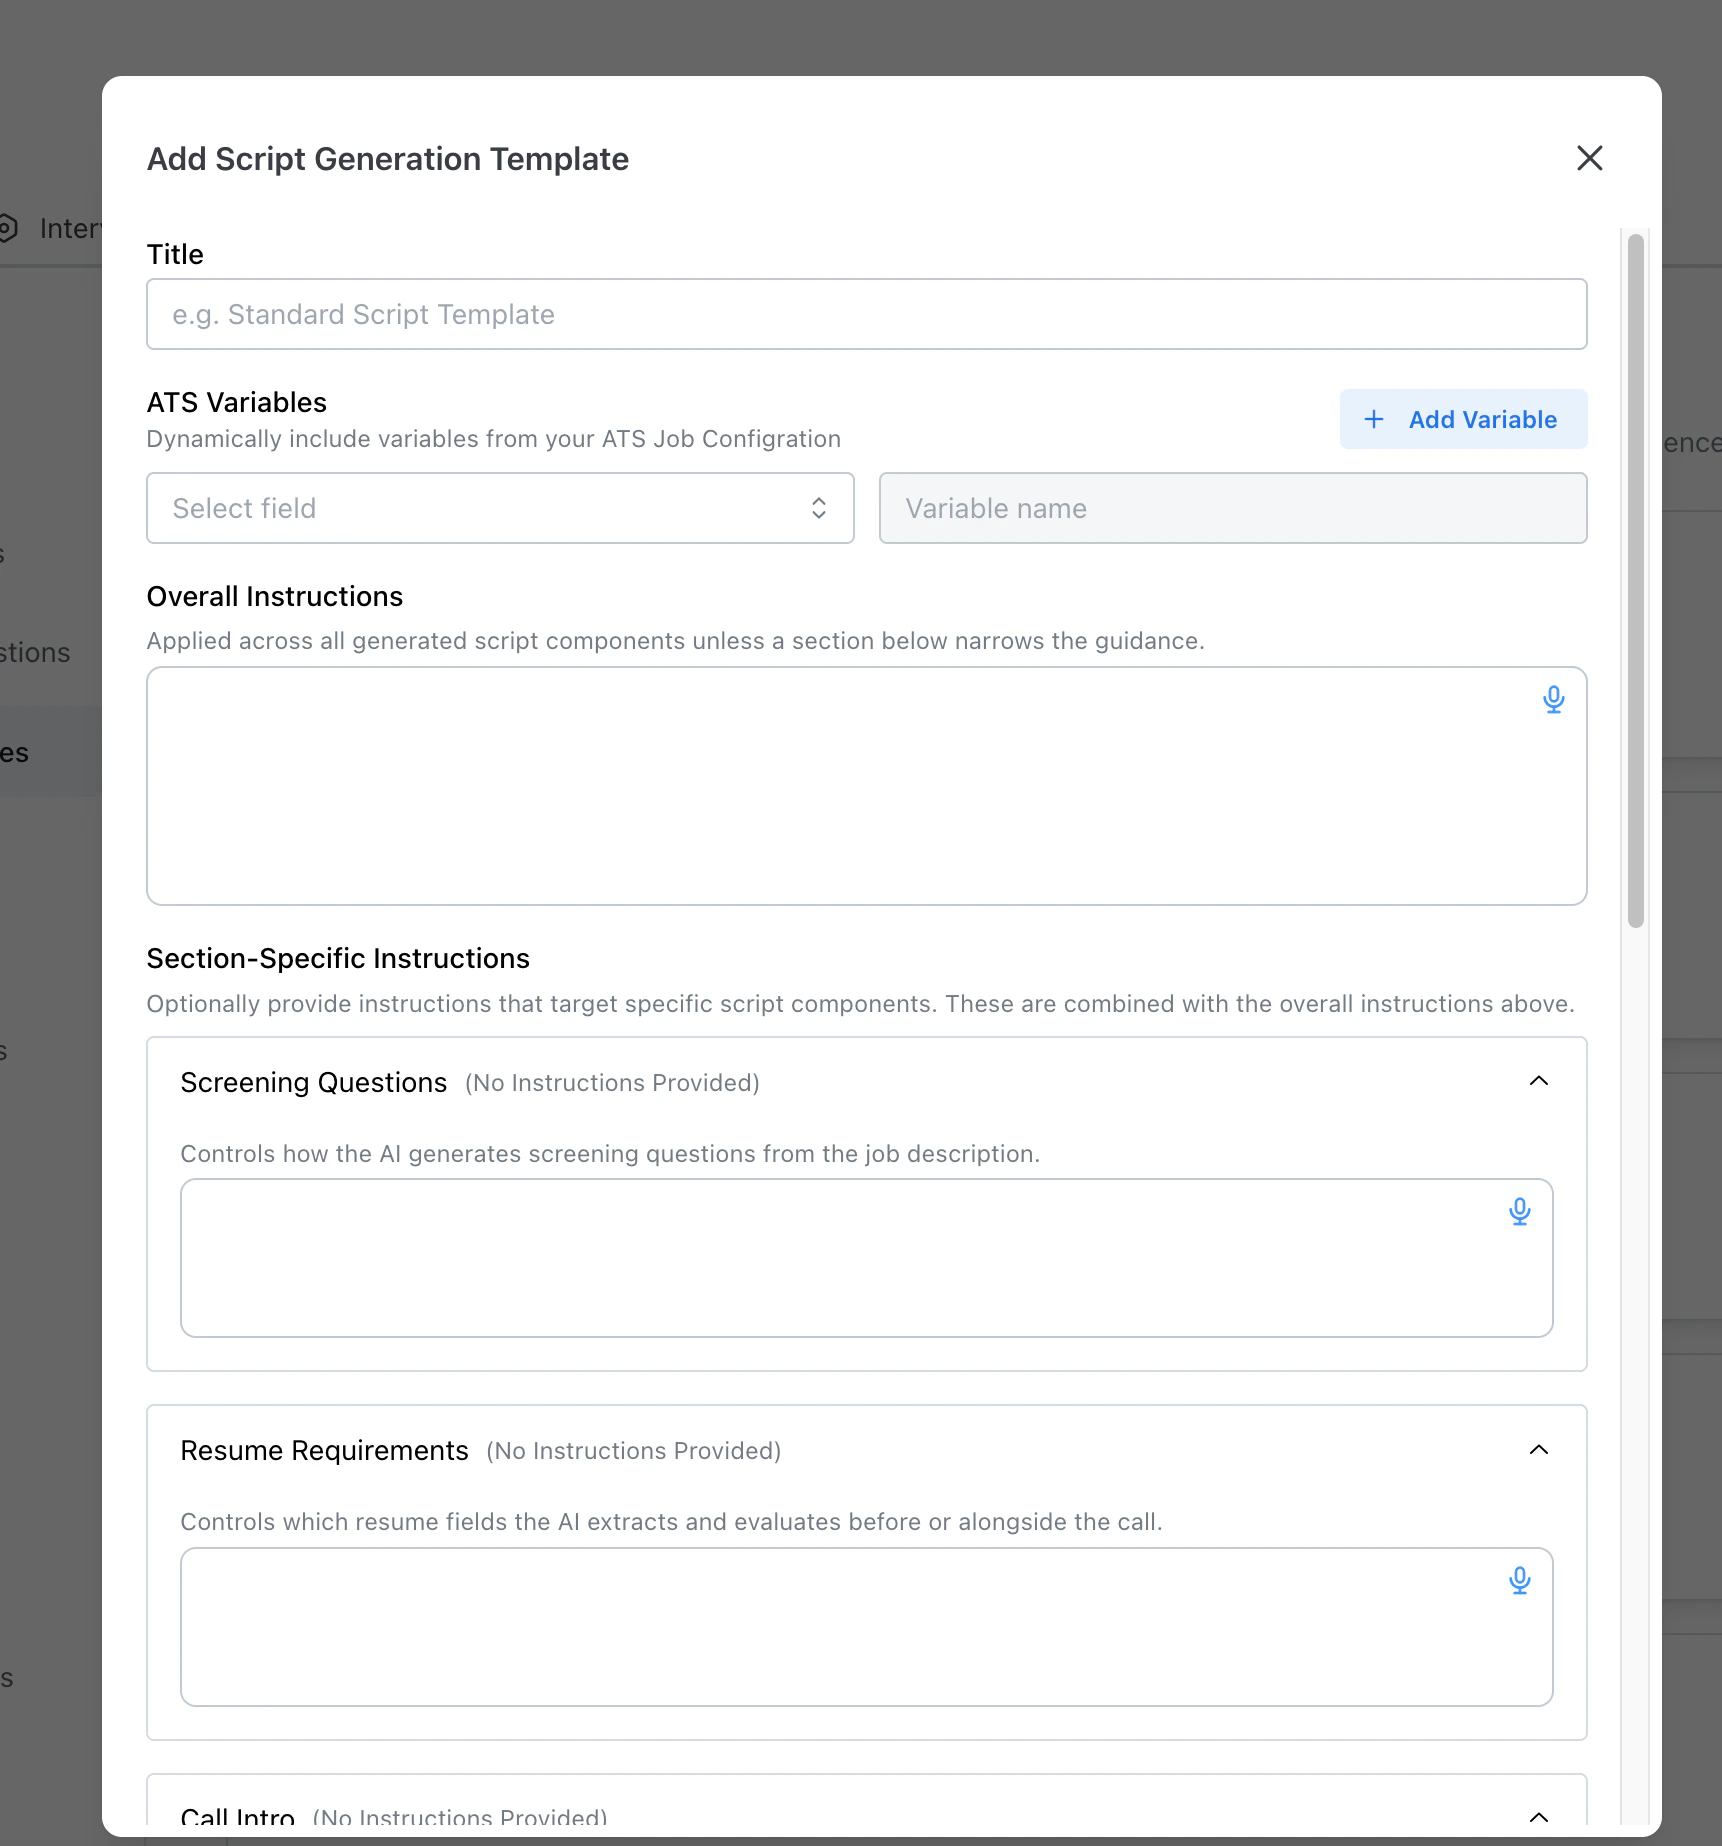Screen dimensions: 1722x1846
Task: Click the X icon to close the template dialog
Action: pyautogui.click(x=1589, y=158)
